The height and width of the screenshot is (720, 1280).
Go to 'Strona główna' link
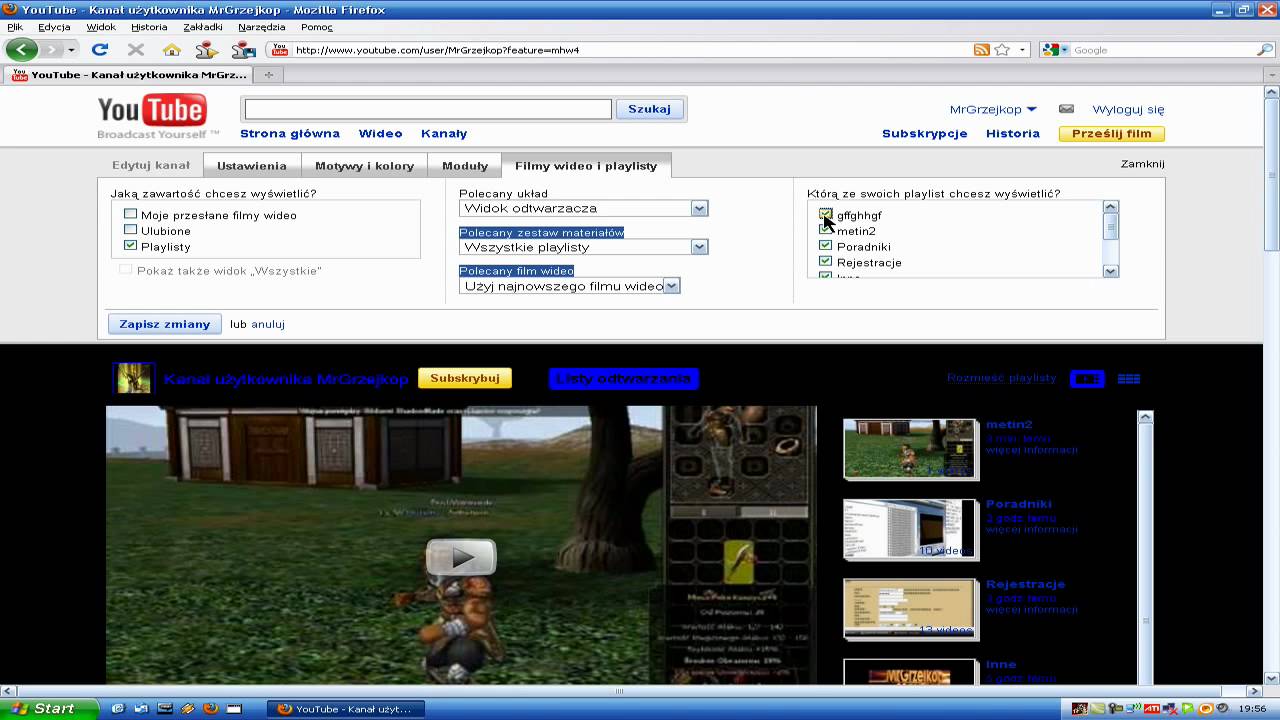pyautogui.click(x=290, y=133)
